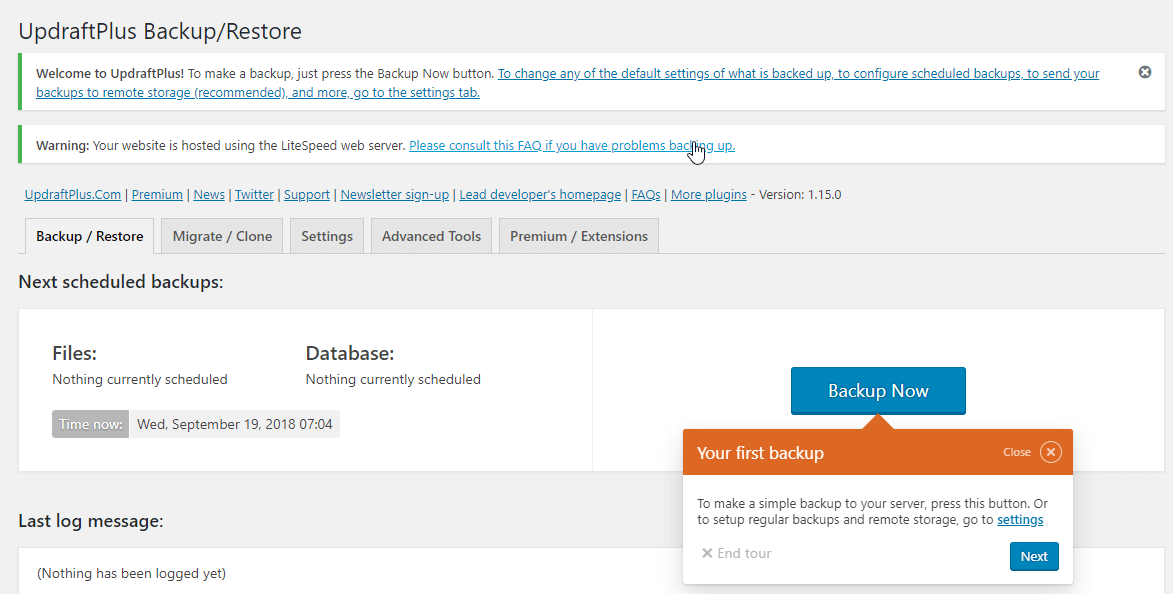Follow UpdraftPlus on Twitter
Image resolution: width=1173 pixels, height=594 pixels.
tap(254, 194)
